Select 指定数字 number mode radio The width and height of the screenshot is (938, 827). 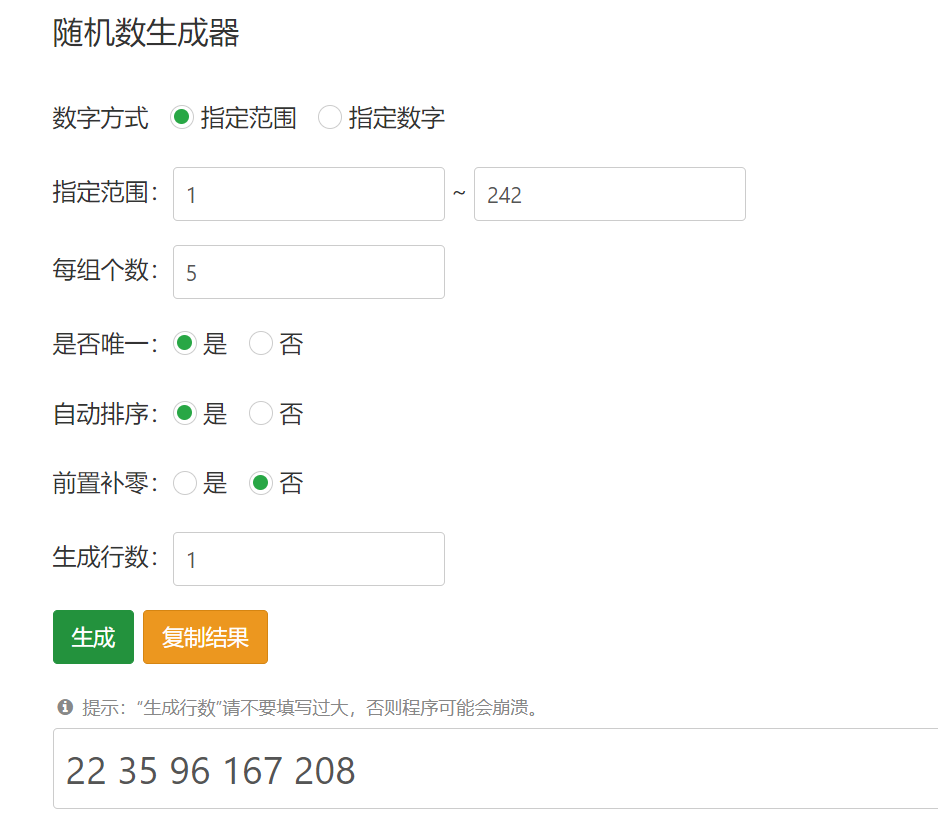(330, 117)
